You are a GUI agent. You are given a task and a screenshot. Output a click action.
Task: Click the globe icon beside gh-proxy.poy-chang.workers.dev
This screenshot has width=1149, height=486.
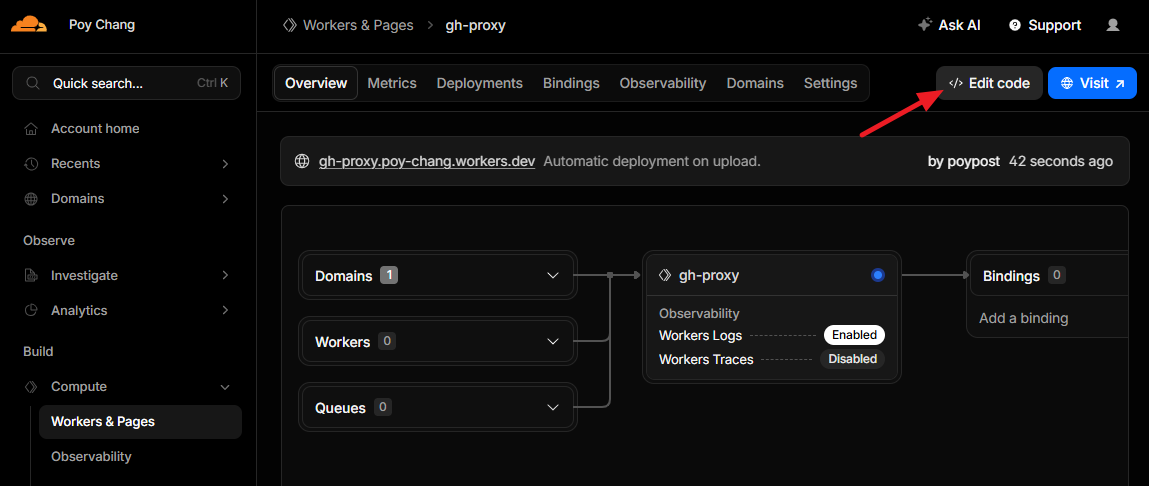click(x=301, y=161)
